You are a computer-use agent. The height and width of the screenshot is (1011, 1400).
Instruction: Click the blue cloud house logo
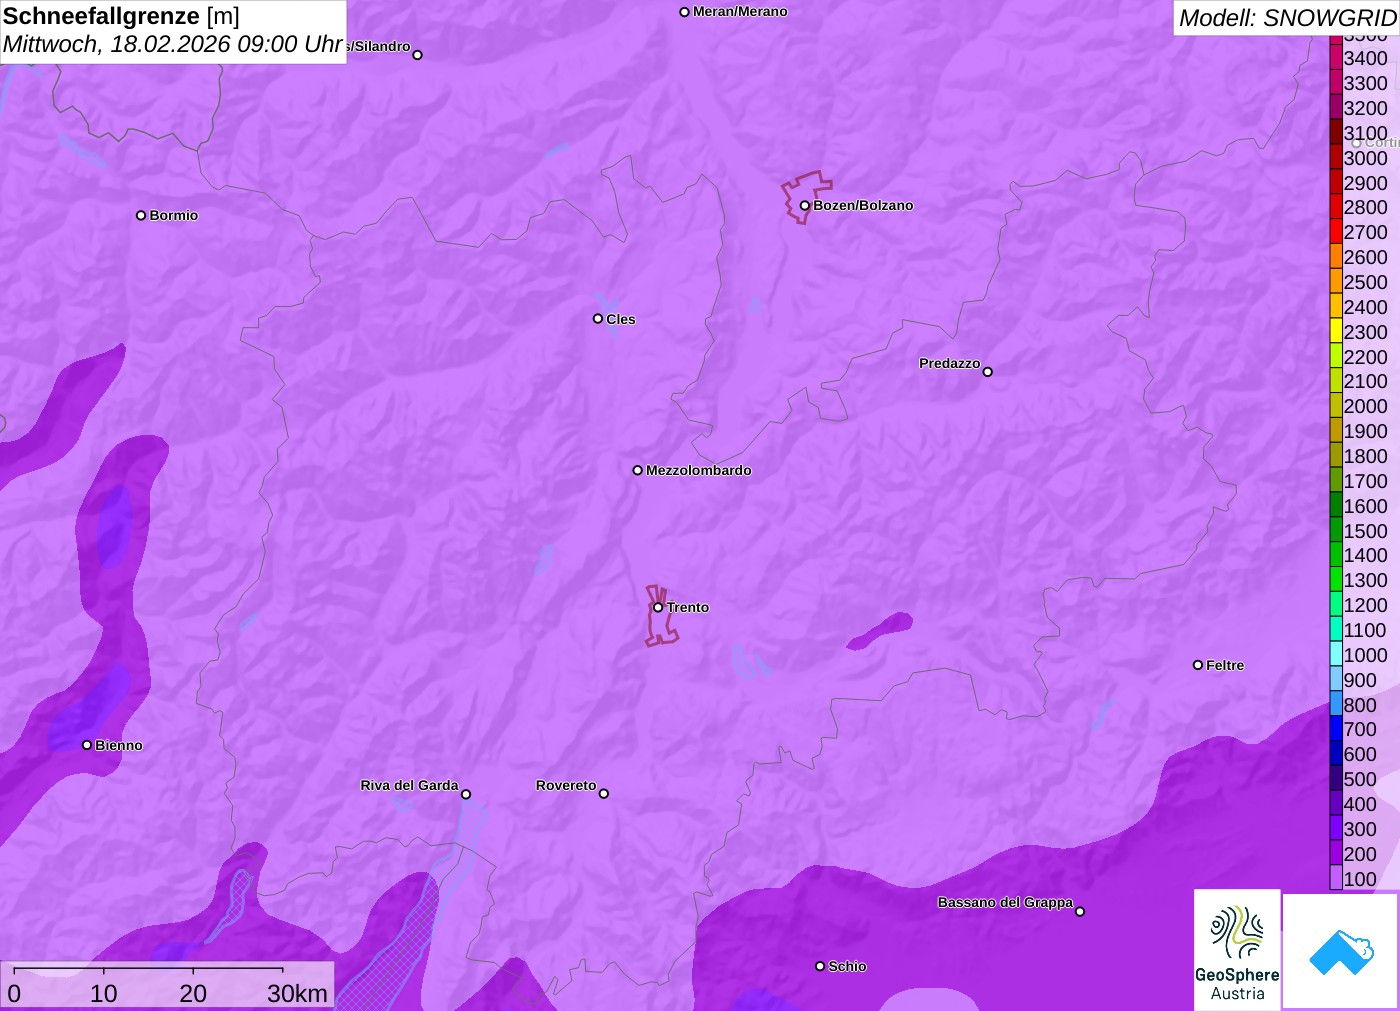coord(1341,951)
